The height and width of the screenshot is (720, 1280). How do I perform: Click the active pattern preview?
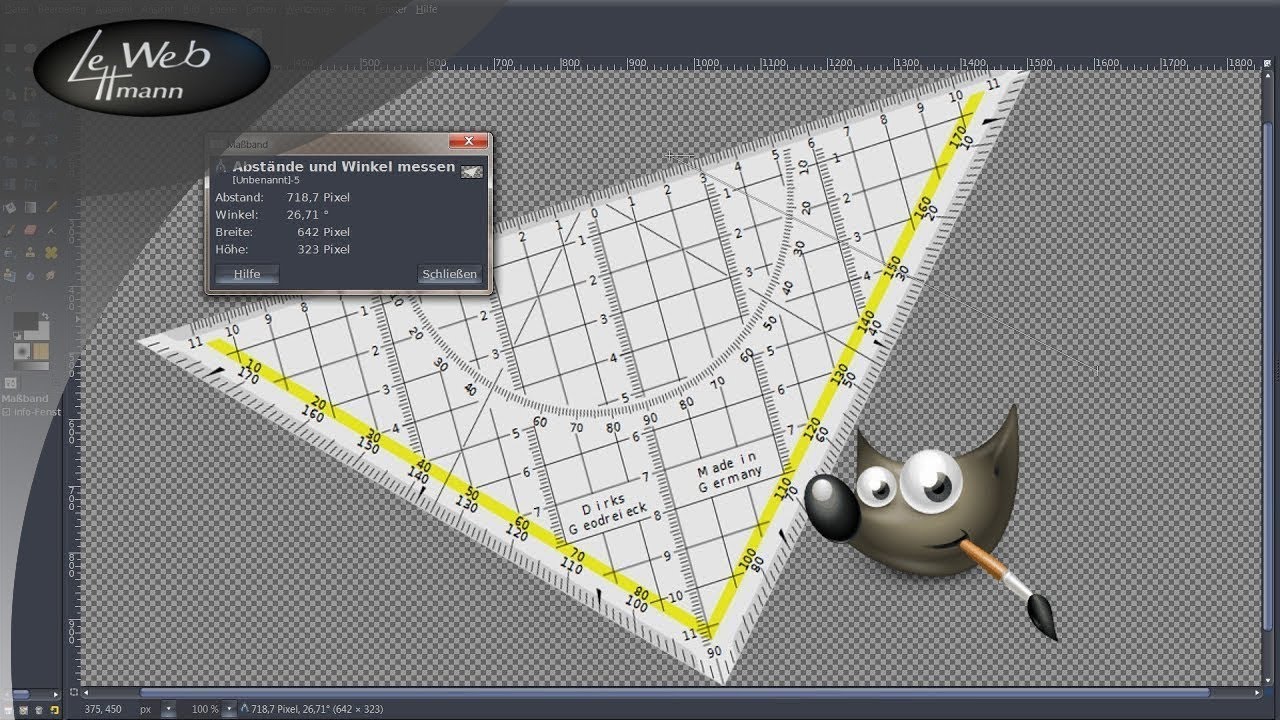point(40,351)
